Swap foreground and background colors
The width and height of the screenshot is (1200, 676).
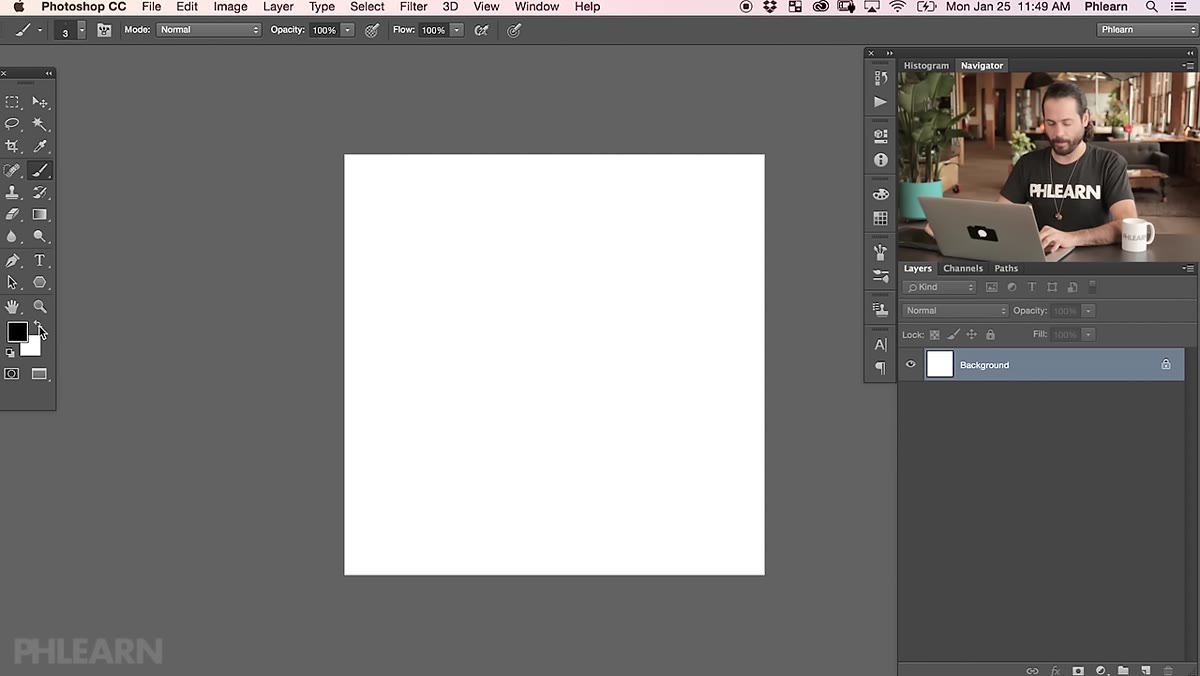(36, 324)
